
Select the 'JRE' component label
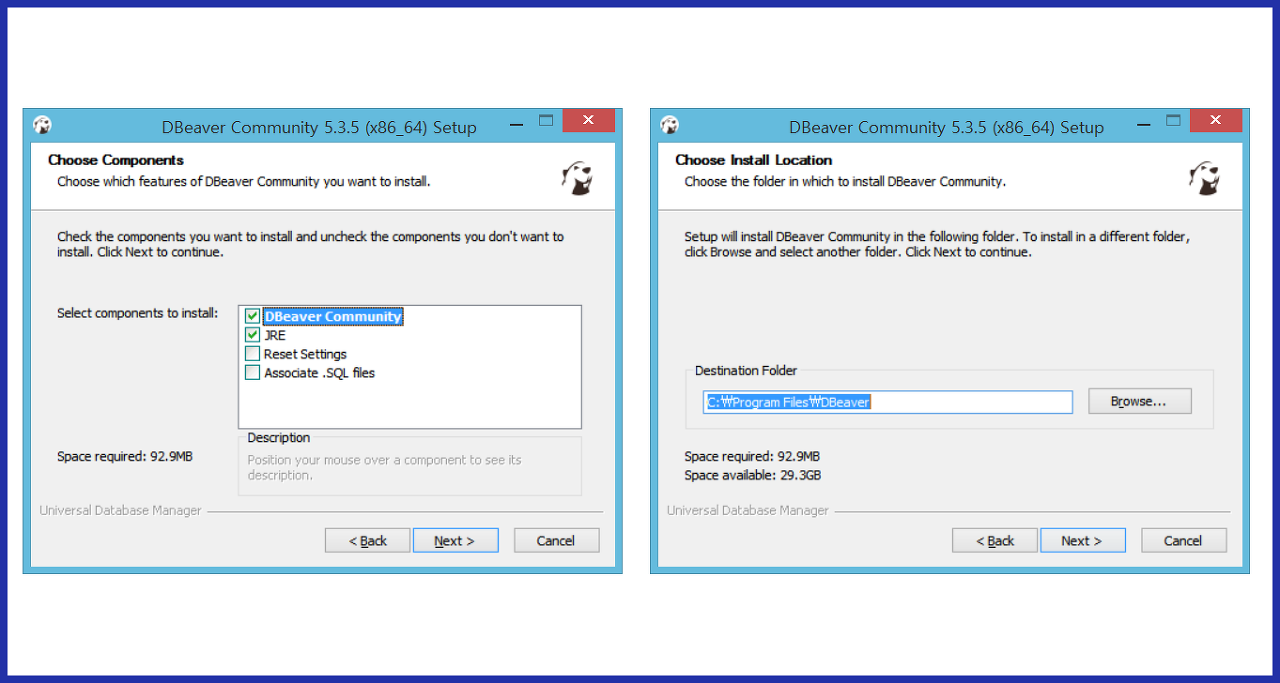pos(275,335)
